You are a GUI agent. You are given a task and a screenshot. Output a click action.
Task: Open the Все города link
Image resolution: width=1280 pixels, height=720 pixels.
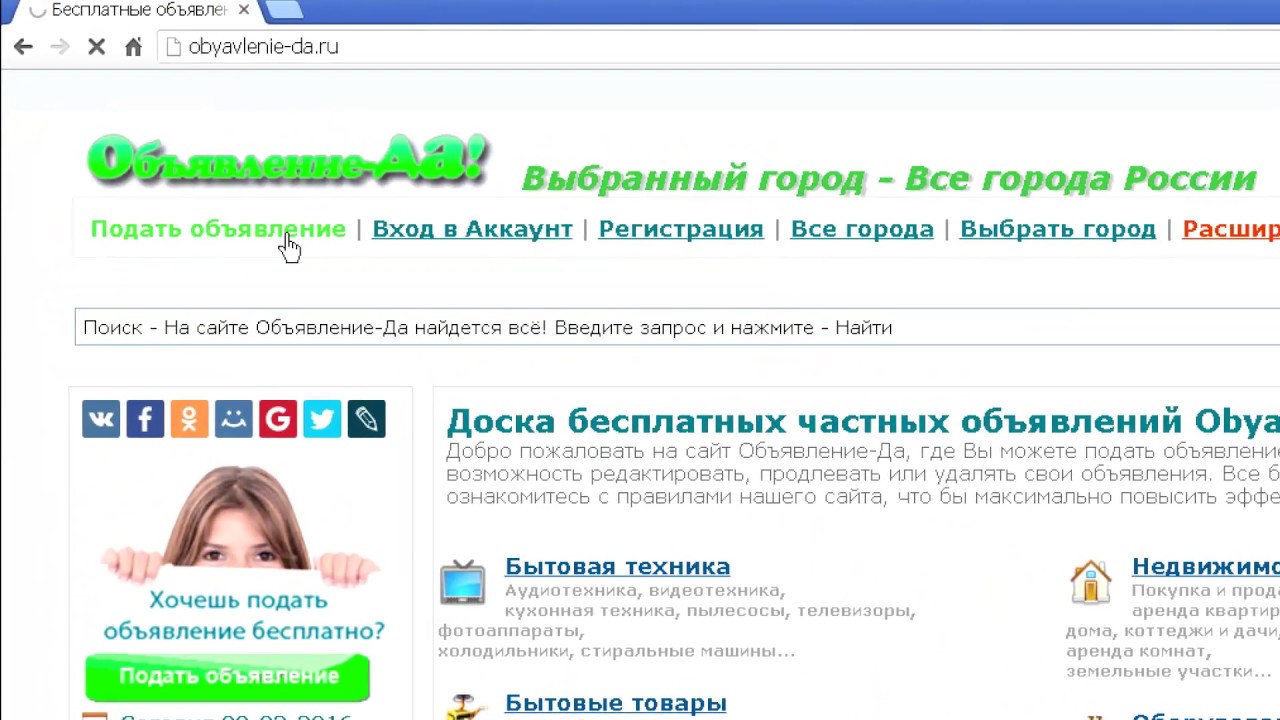[x=862, y=229]
